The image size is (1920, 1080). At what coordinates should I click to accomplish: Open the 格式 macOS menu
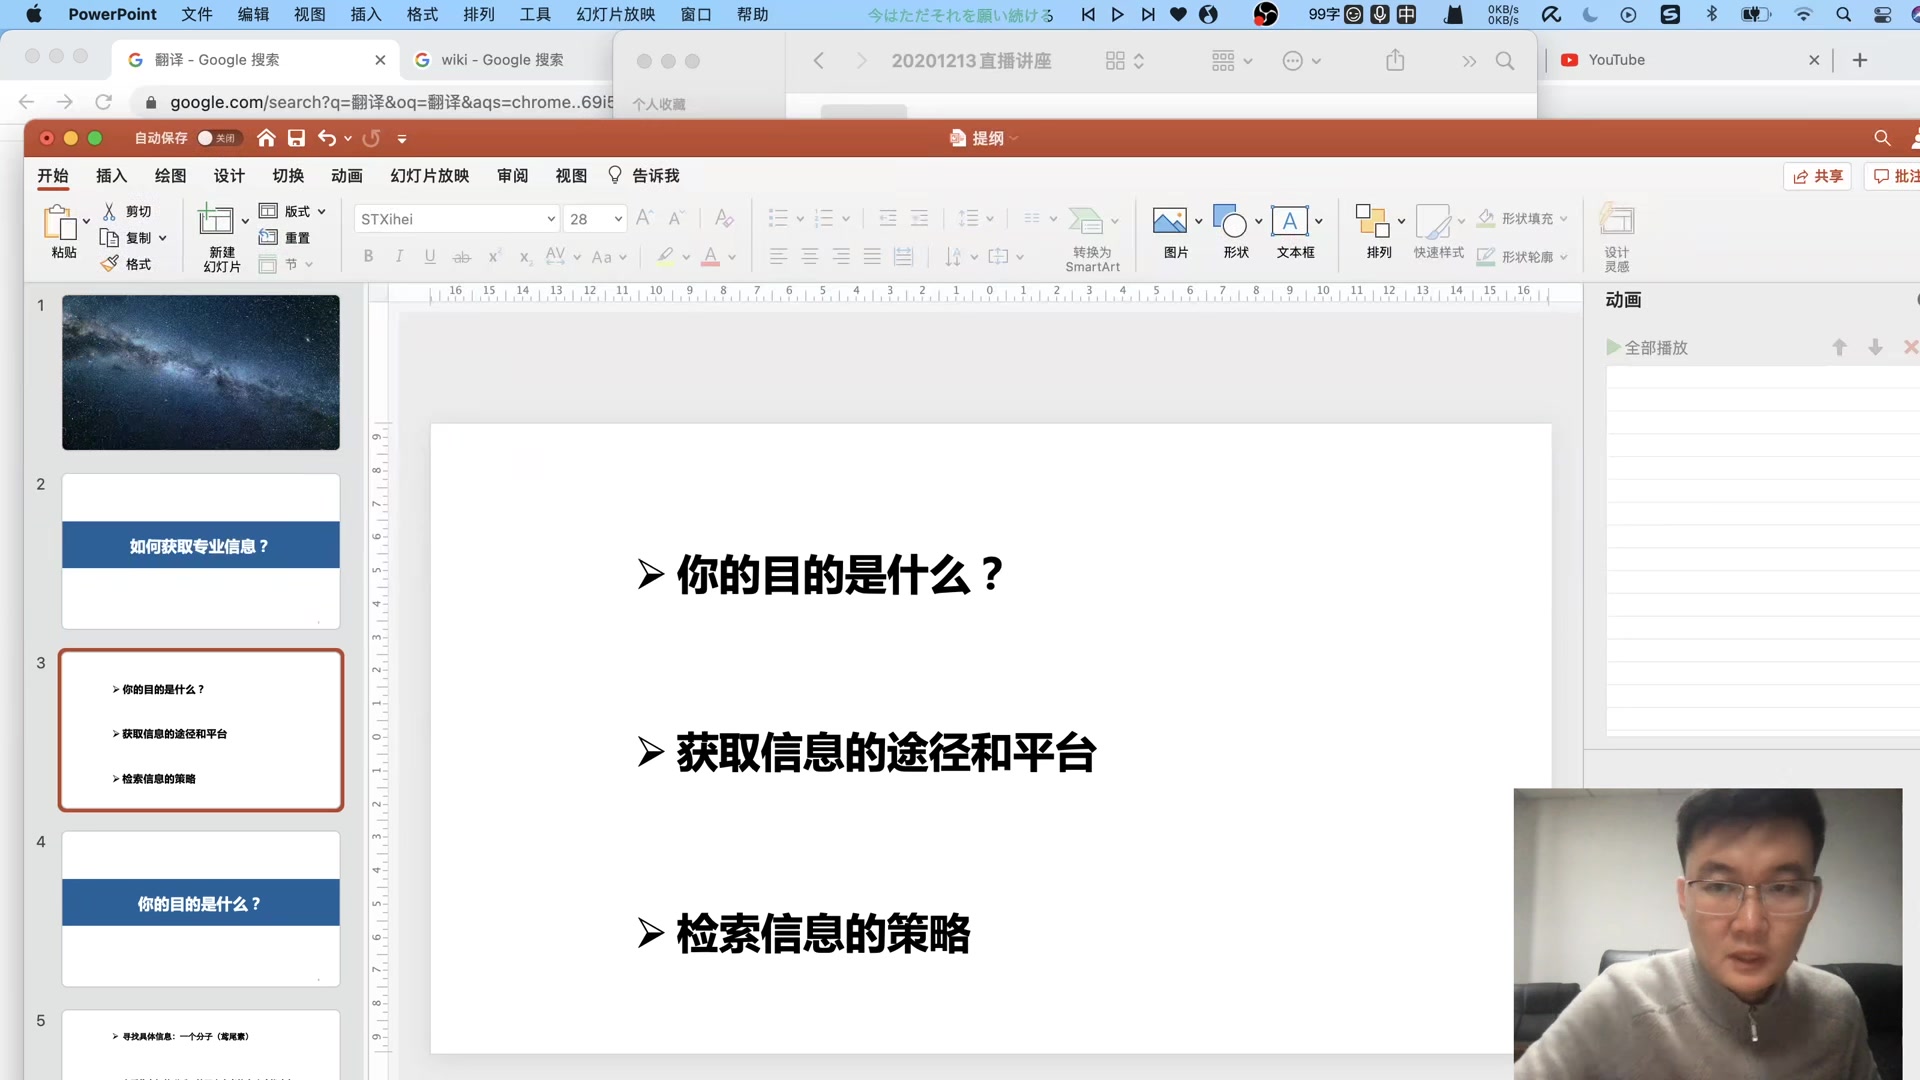(x=422, y=14)
